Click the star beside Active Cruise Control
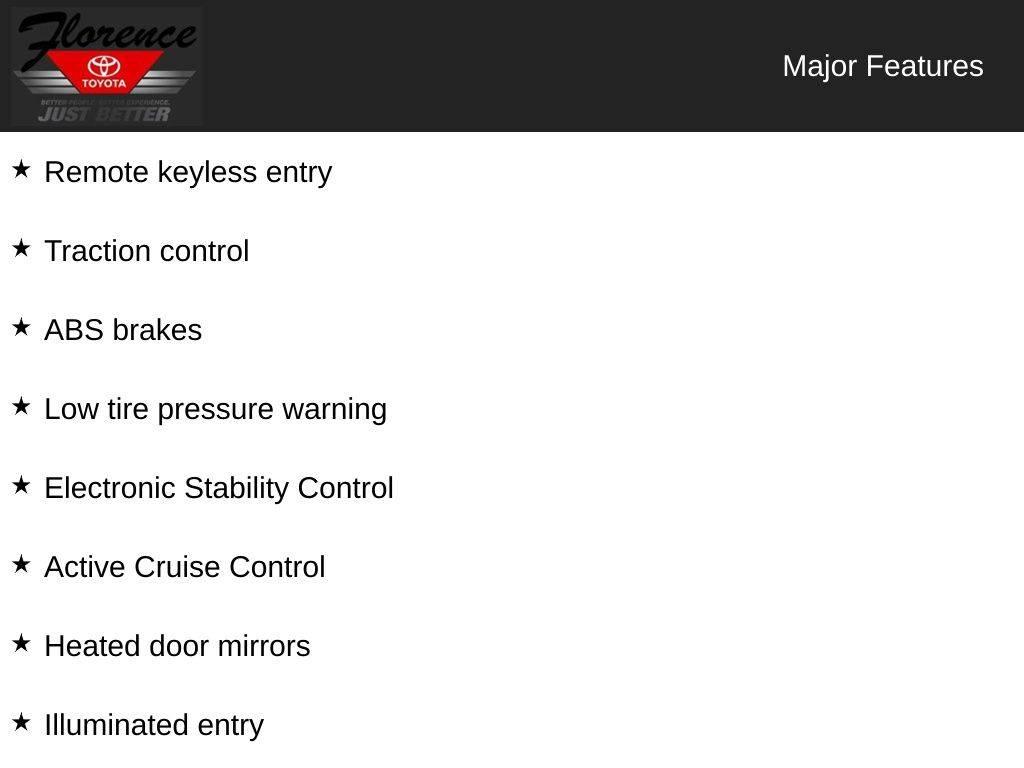Screen dimensions: 1024x768 point(21,565)
